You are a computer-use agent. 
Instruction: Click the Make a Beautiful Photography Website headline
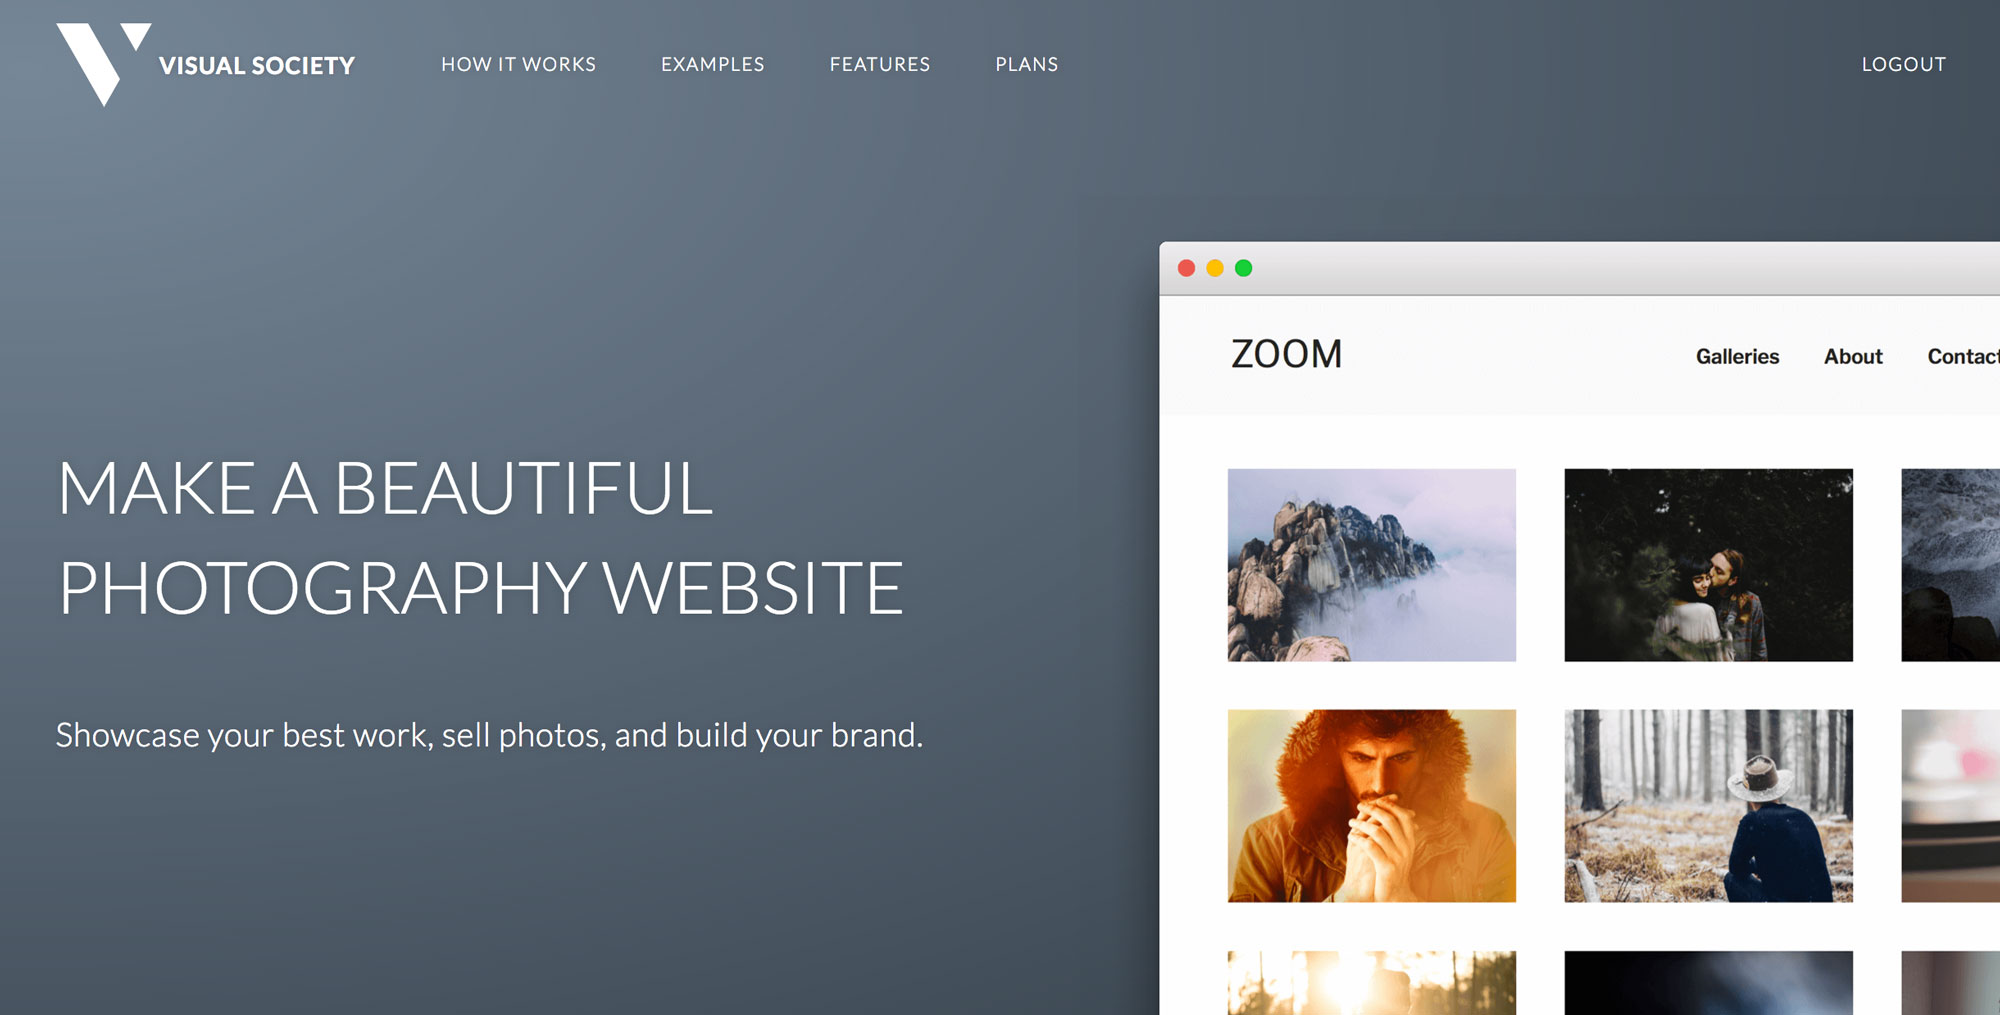coord(480,538)
